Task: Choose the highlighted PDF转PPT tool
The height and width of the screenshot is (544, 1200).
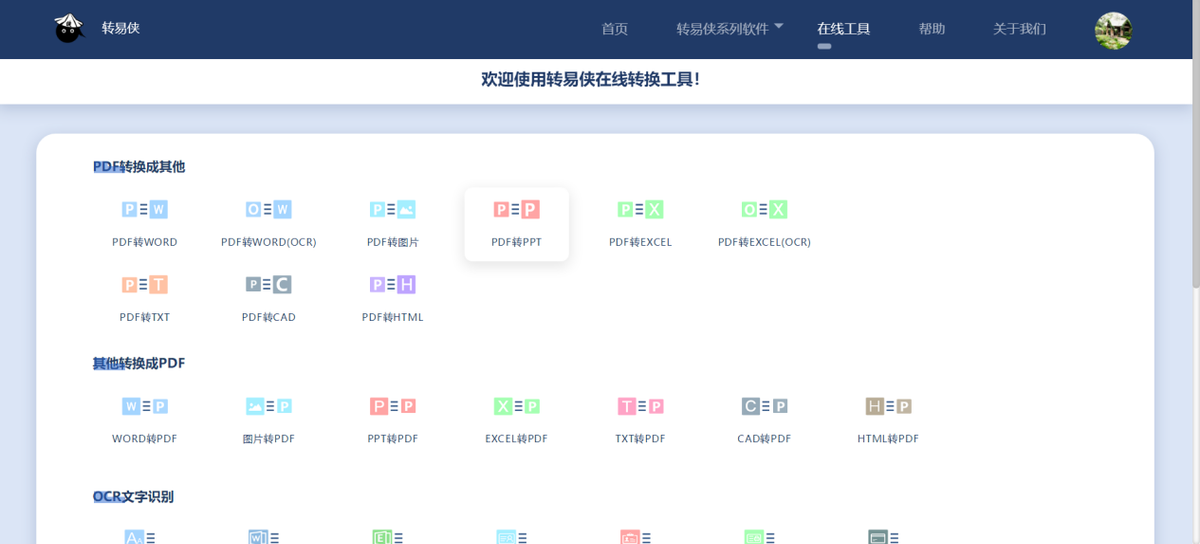Action: tap(517, 224)
